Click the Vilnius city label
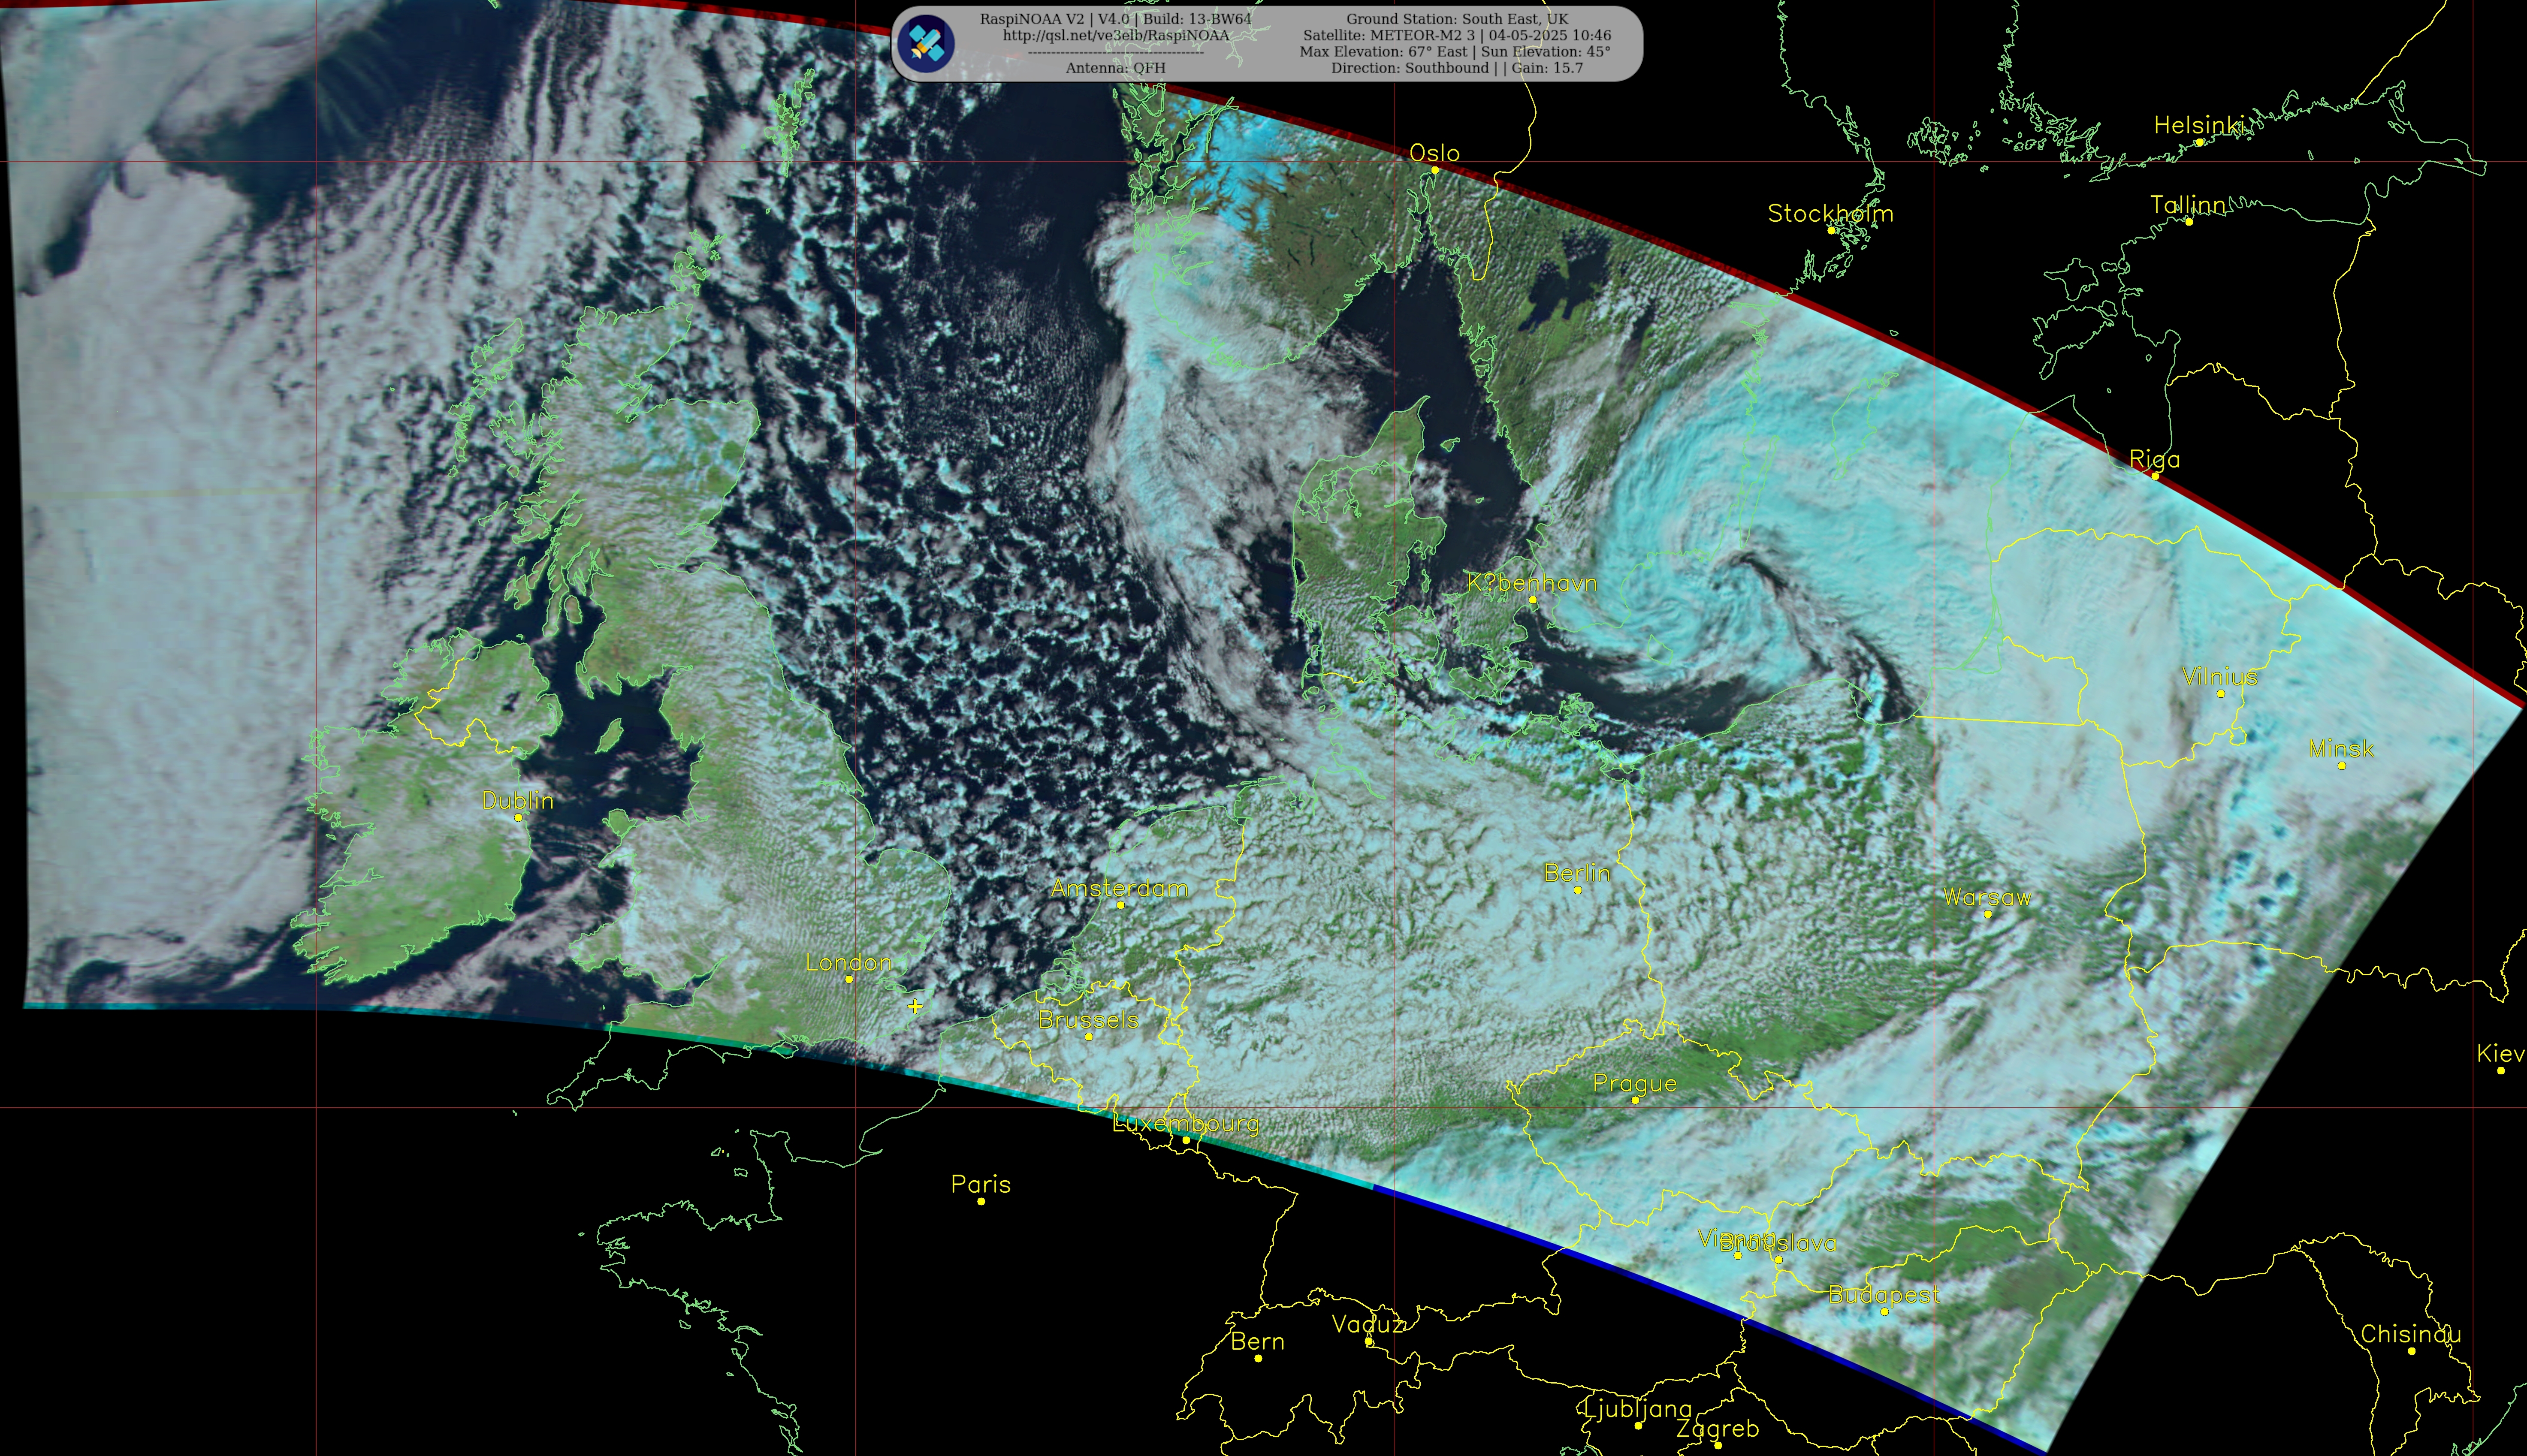Viewport: 2527px width, 1456px height. (x=2220, y=677)
